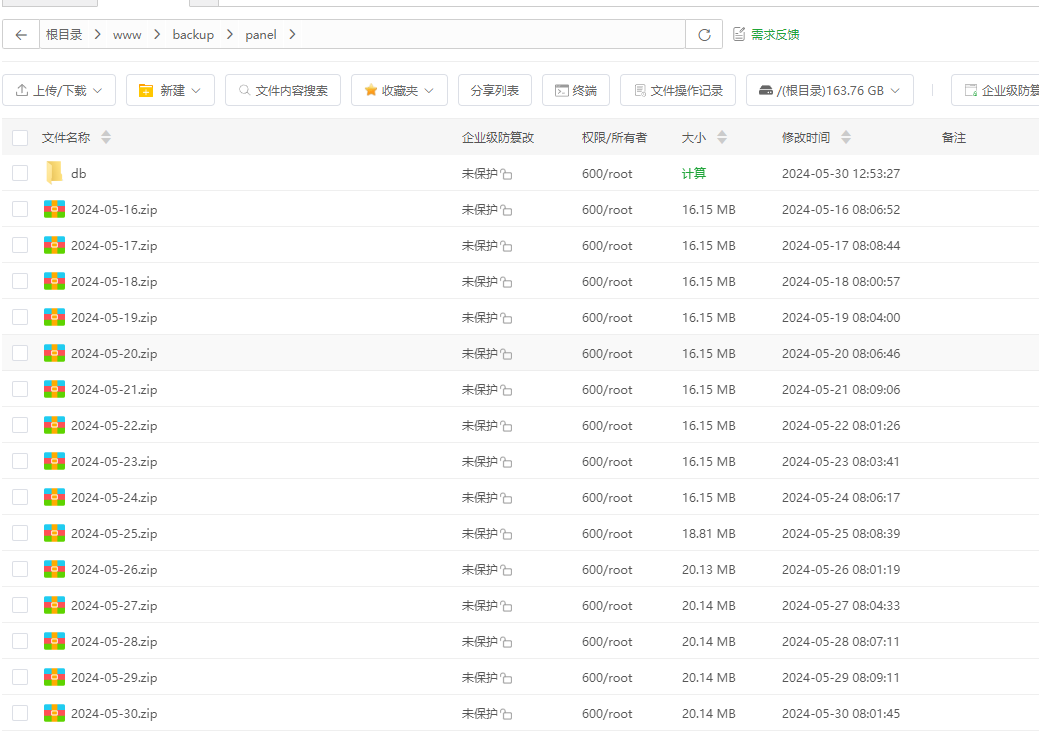The width and height of the screenshot is (1039, 753).
Task: Click 2024-05-30 12:53:27 modification time
Action: pos(841,174)
